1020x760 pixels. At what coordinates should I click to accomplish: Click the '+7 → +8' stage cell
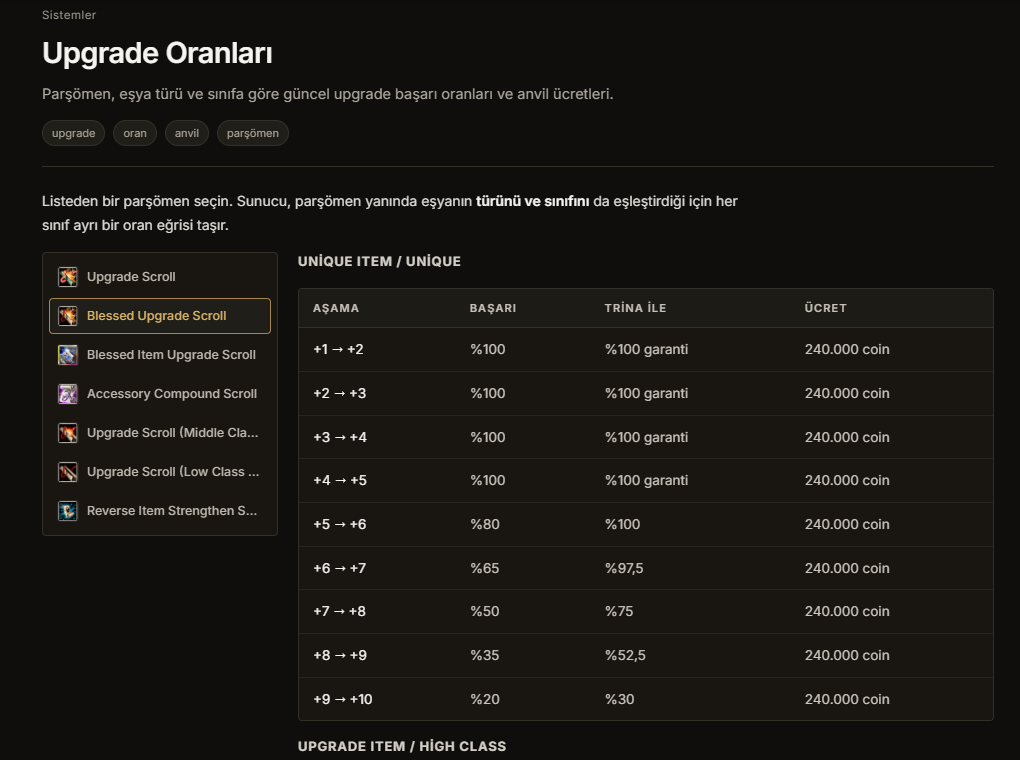tap(340, 612)
